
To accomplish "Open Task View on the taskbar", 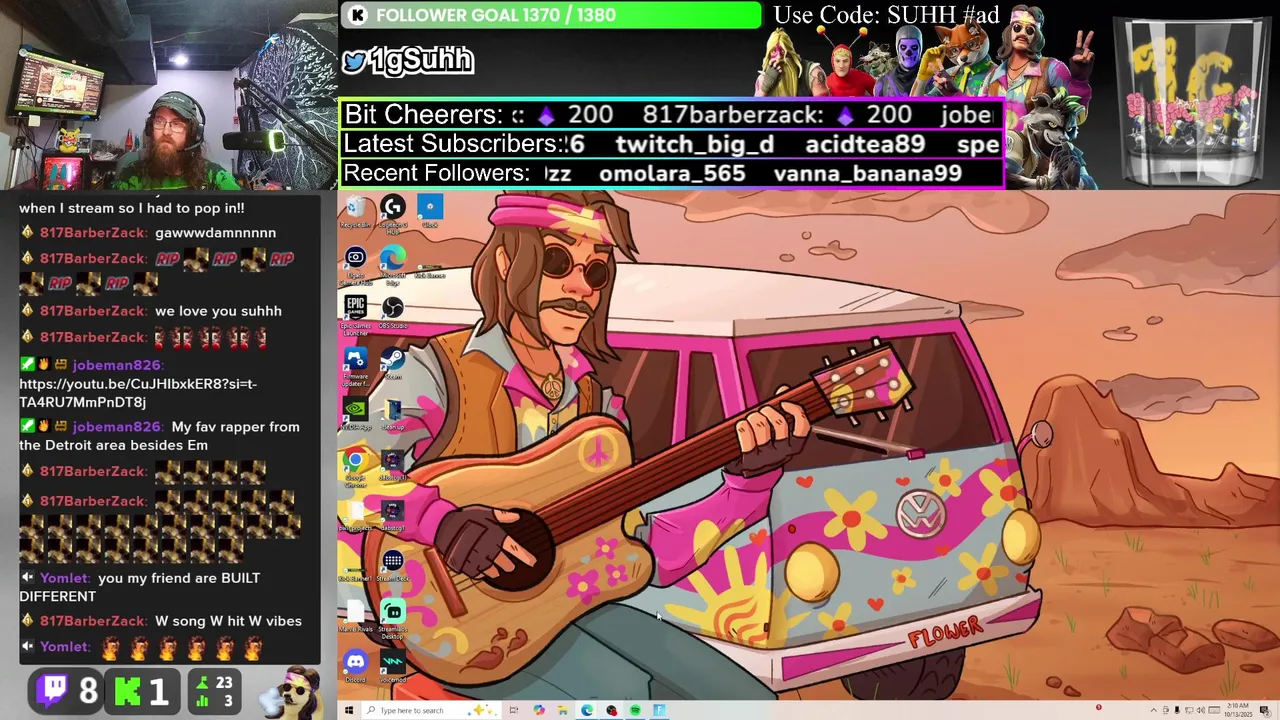I will pyautogui.click(x=513, y=710).
